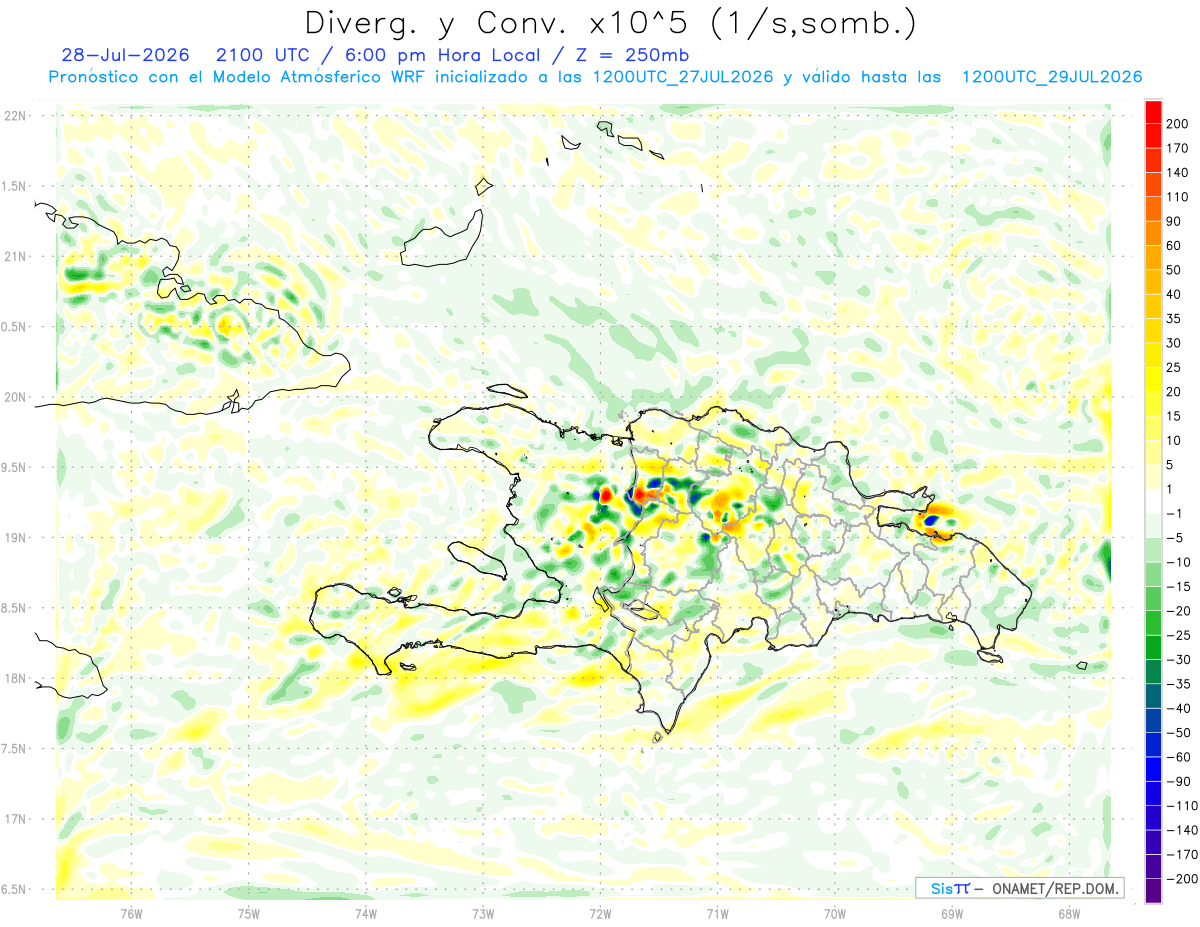Click the positive '170' color scale value
The height and width of the screenshot is (927, 1200).
1178,148
